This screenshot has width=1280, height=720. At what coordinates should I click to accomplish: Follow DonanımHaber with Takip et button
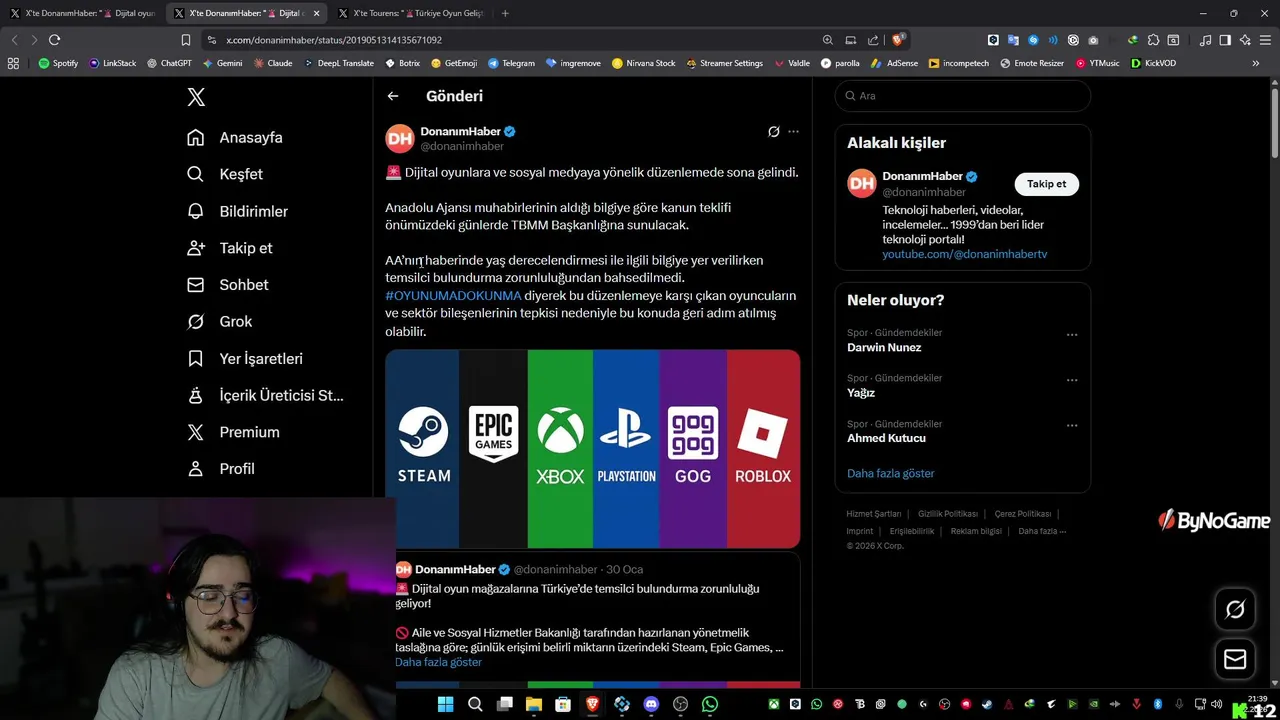pyautogui.click(x=1046, y=184)
